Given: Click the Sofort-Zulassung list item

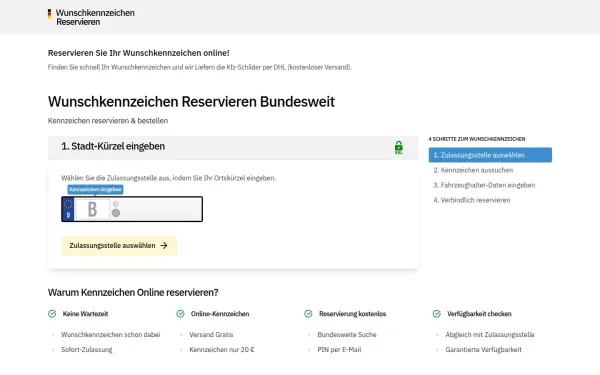Looking at the screenshot, I should point(87,349).
